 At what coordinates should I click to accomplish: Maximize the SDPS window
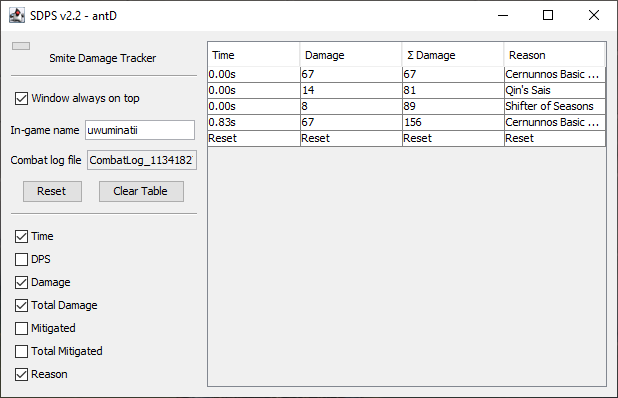pos(548,15)
